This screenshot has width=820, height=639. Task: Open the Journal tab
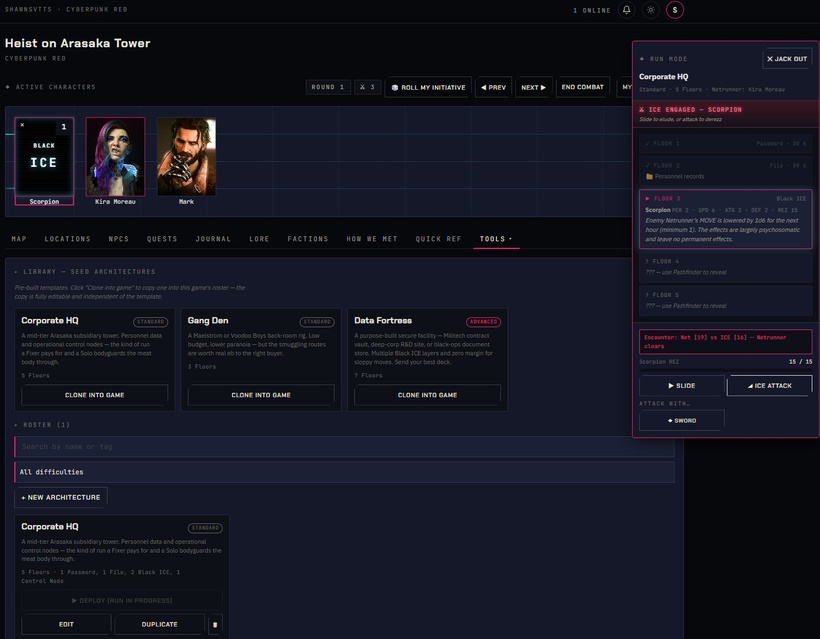tap(213, 239)
